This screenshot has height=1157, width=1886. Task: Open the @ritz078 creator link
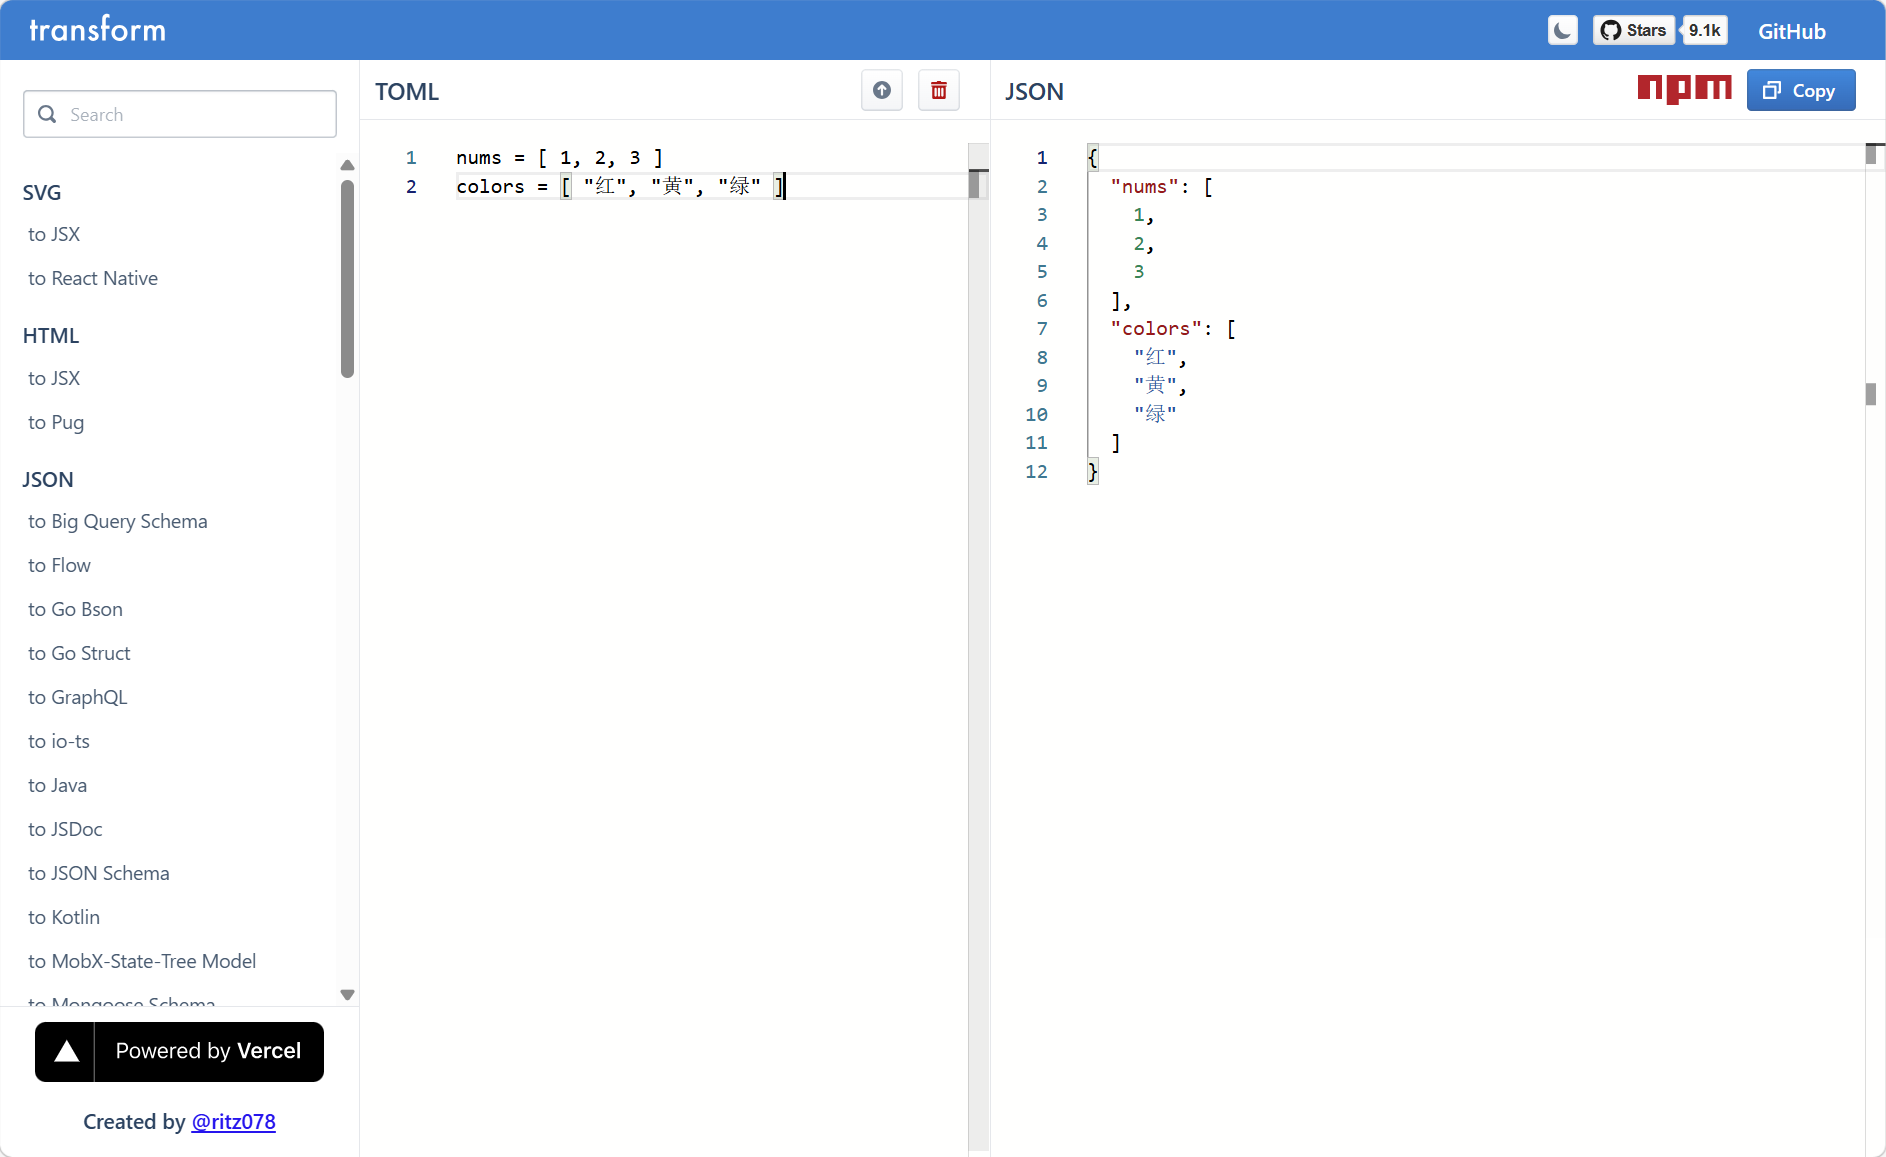[x=233, y=1122]
